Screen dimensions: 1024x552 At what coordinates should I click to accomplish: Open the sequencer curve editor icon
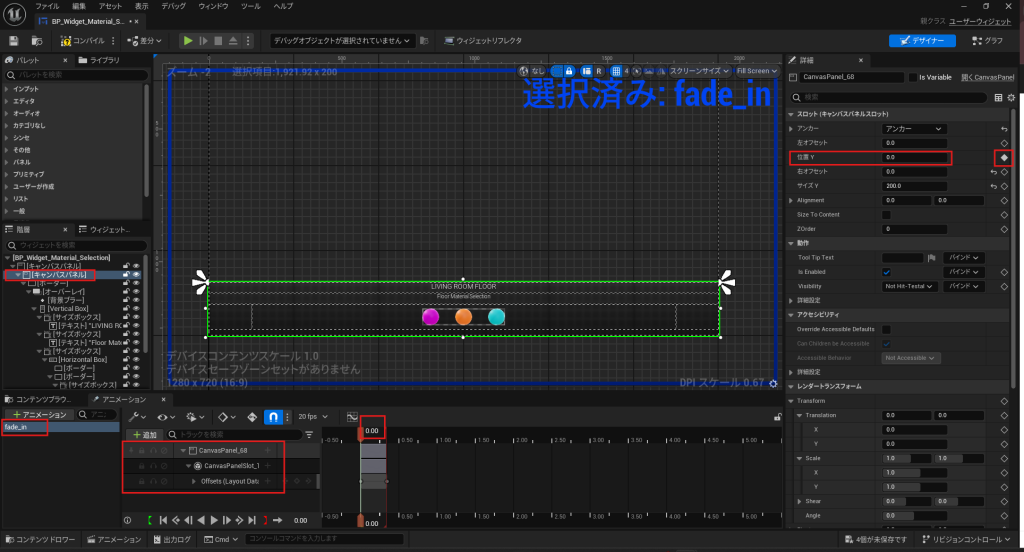coord(352,416)
